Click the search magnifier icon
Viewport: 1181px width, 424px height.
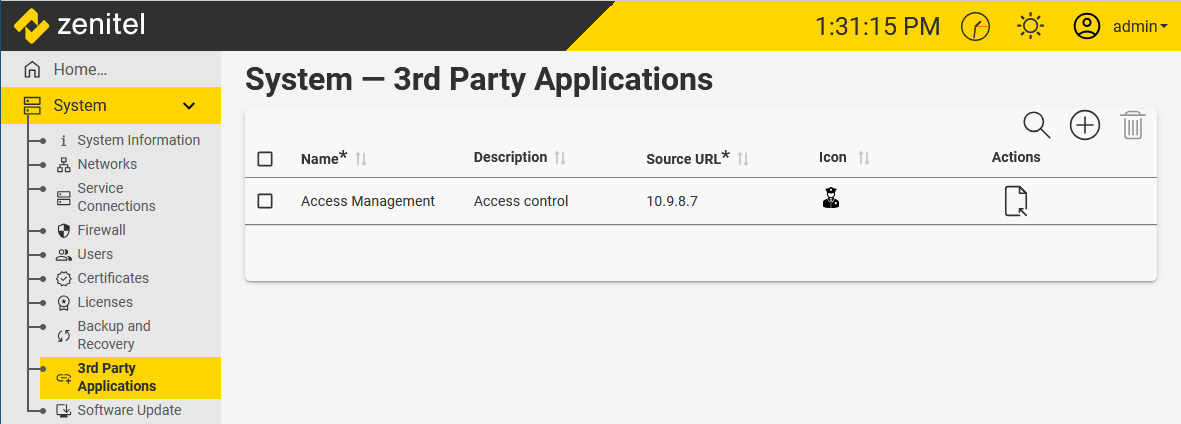pyautogui.click(x=1037, y=126)
